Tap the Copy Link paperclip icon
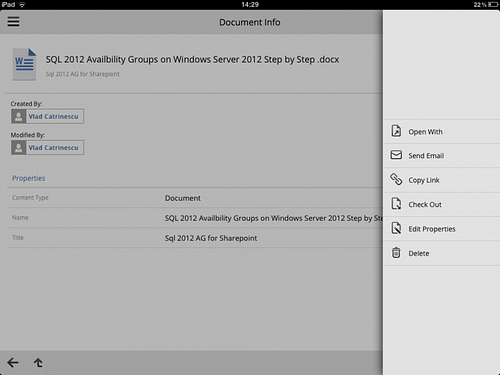The height and width of the screenshot is (375, 500). tap(396, 179)
